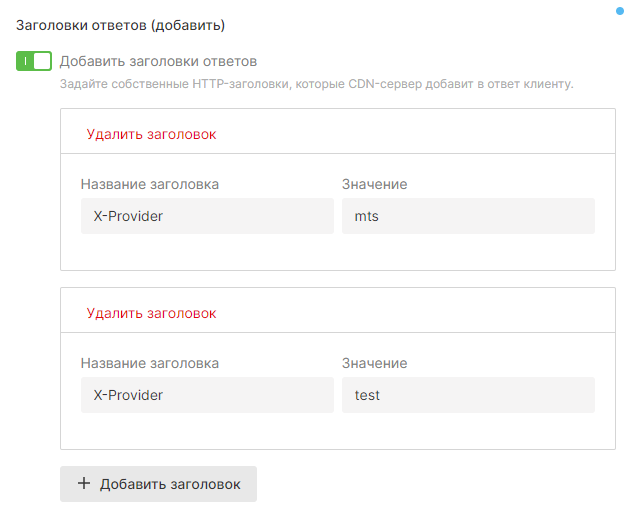632x518 pixels.
Task: Click the grey CDN-server description text
Action: click(x=316, y=85)
